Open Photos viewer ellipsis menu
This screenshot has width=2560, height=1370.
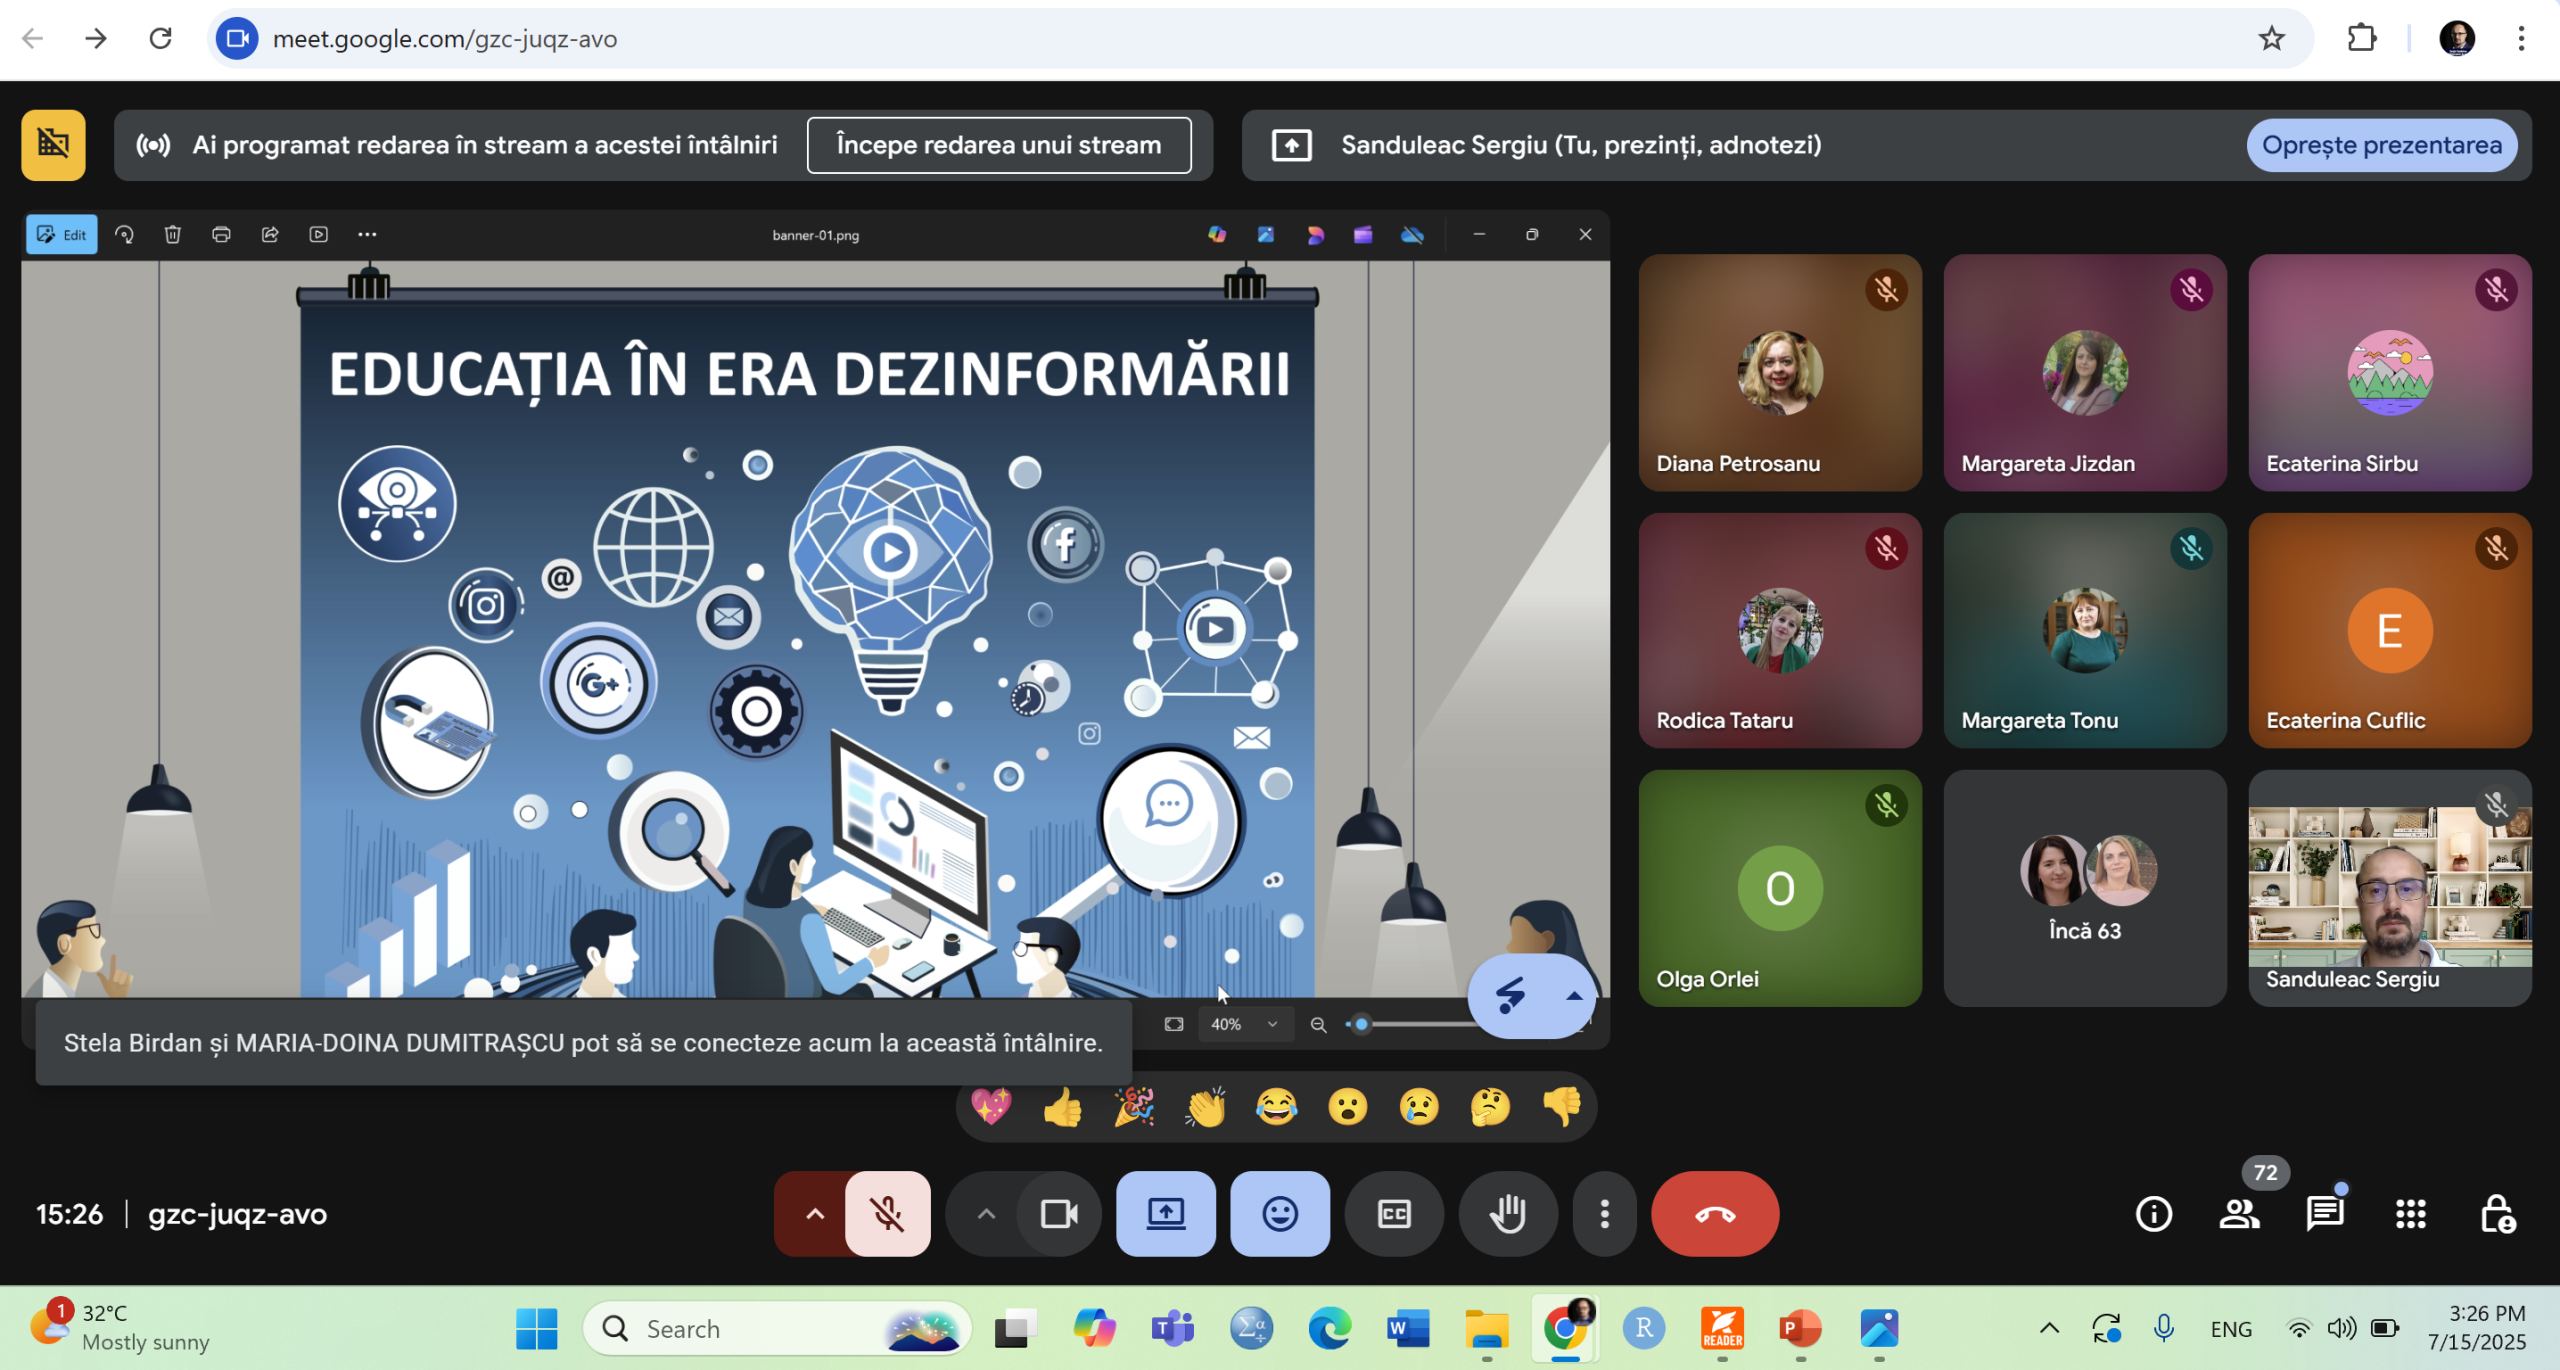tap(367, 235)
